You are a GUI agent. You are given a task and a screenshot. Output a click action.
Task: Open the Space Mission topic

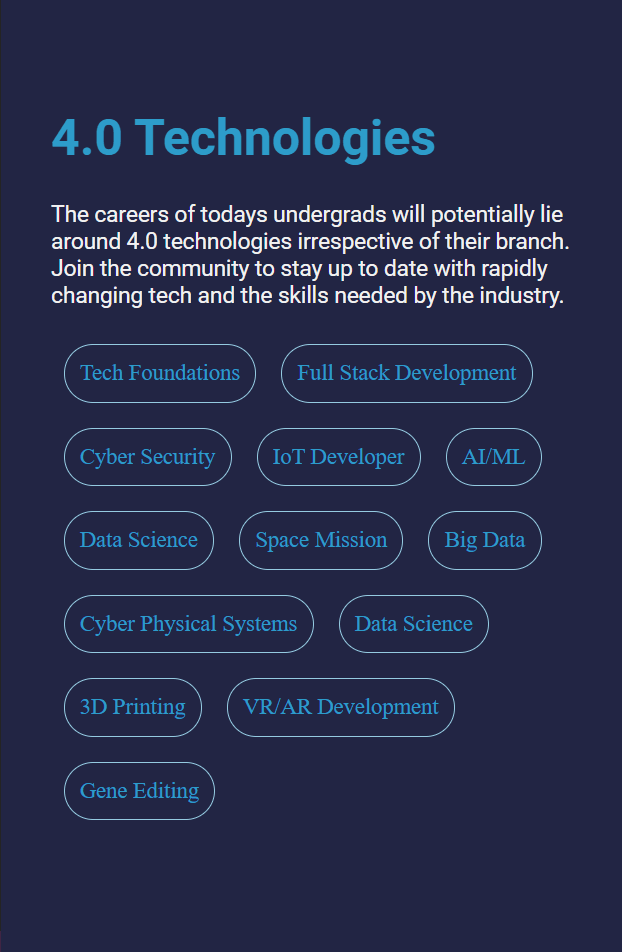321,540
